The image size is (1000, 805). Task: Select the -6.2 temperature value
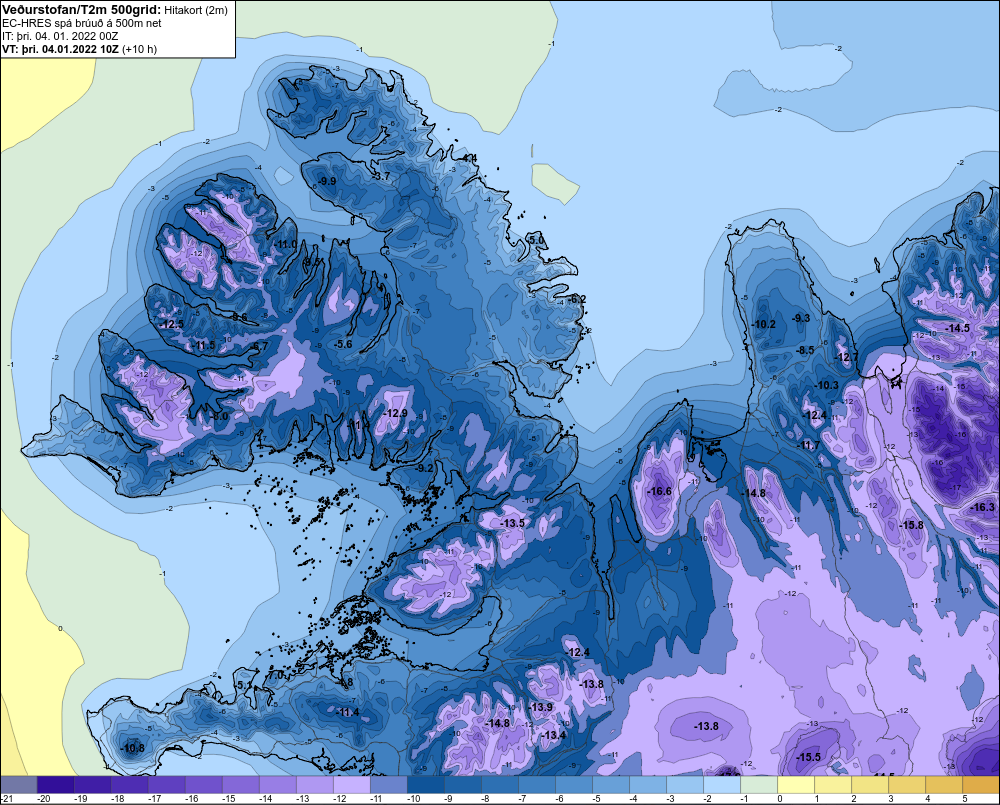tap(577, 299)
